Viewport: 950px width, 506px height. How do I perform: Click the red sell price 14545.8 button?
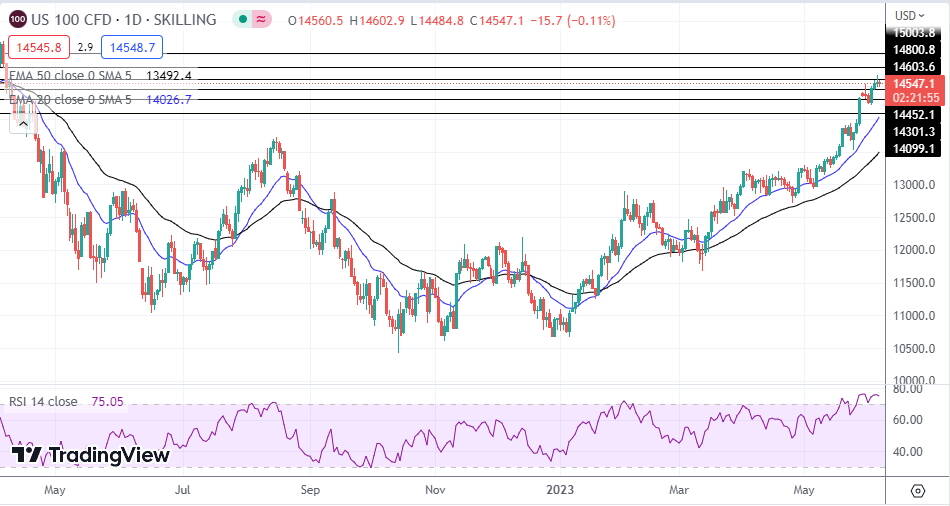39,47
